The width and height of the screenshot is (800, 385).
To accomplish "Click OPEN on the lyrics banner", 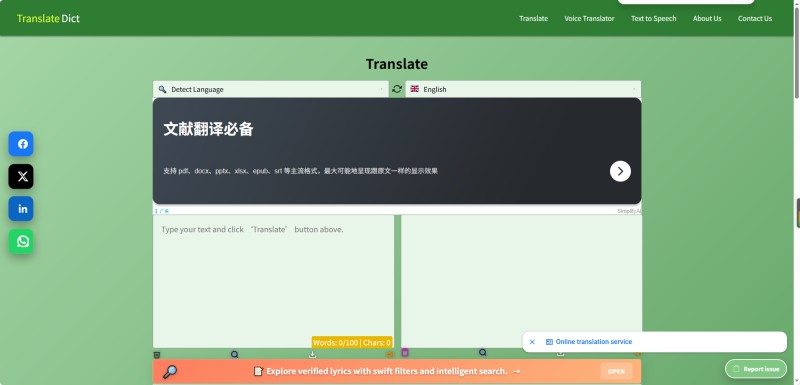I will (x=616, y=371).
